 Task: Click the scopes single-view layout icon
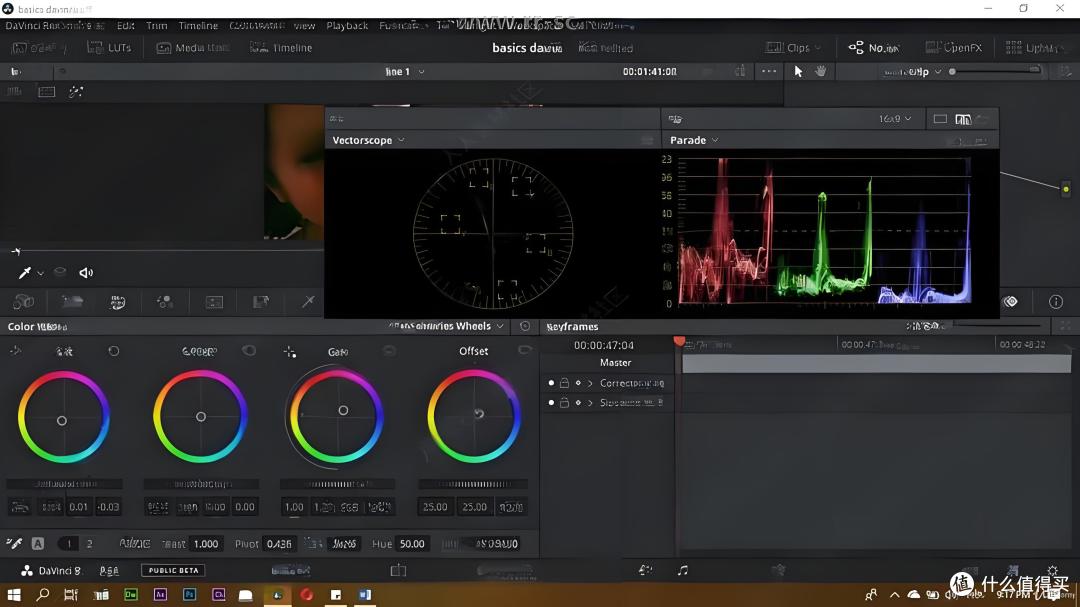pos(940,119)
